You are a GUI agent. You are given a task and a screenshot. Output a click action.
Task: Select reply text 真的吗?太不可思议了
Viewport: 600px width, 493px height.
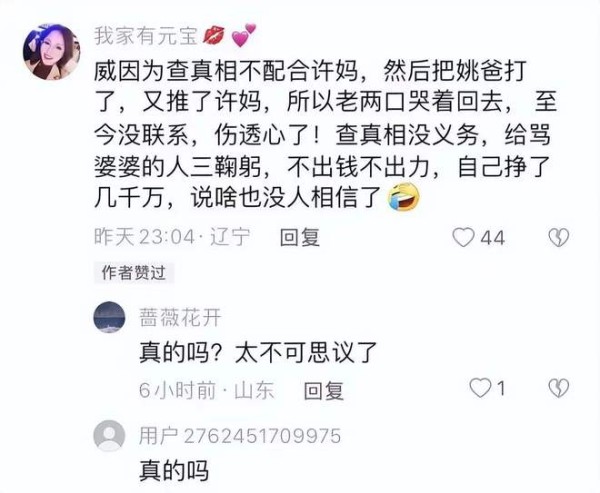pos(258,353)
